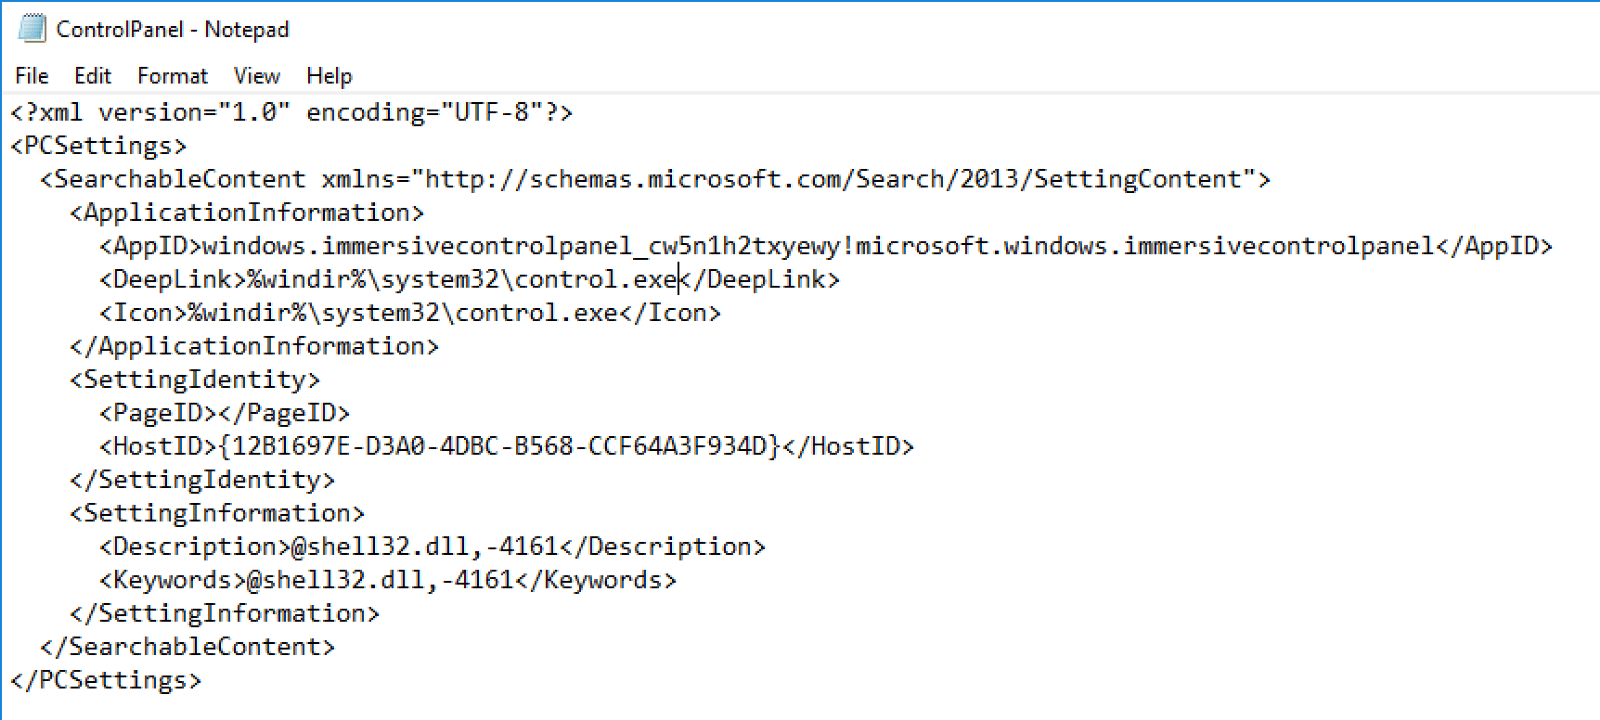Viewport: 1600px width, 720px height.
Task: Open the Help menu
Action: [329, 76]
